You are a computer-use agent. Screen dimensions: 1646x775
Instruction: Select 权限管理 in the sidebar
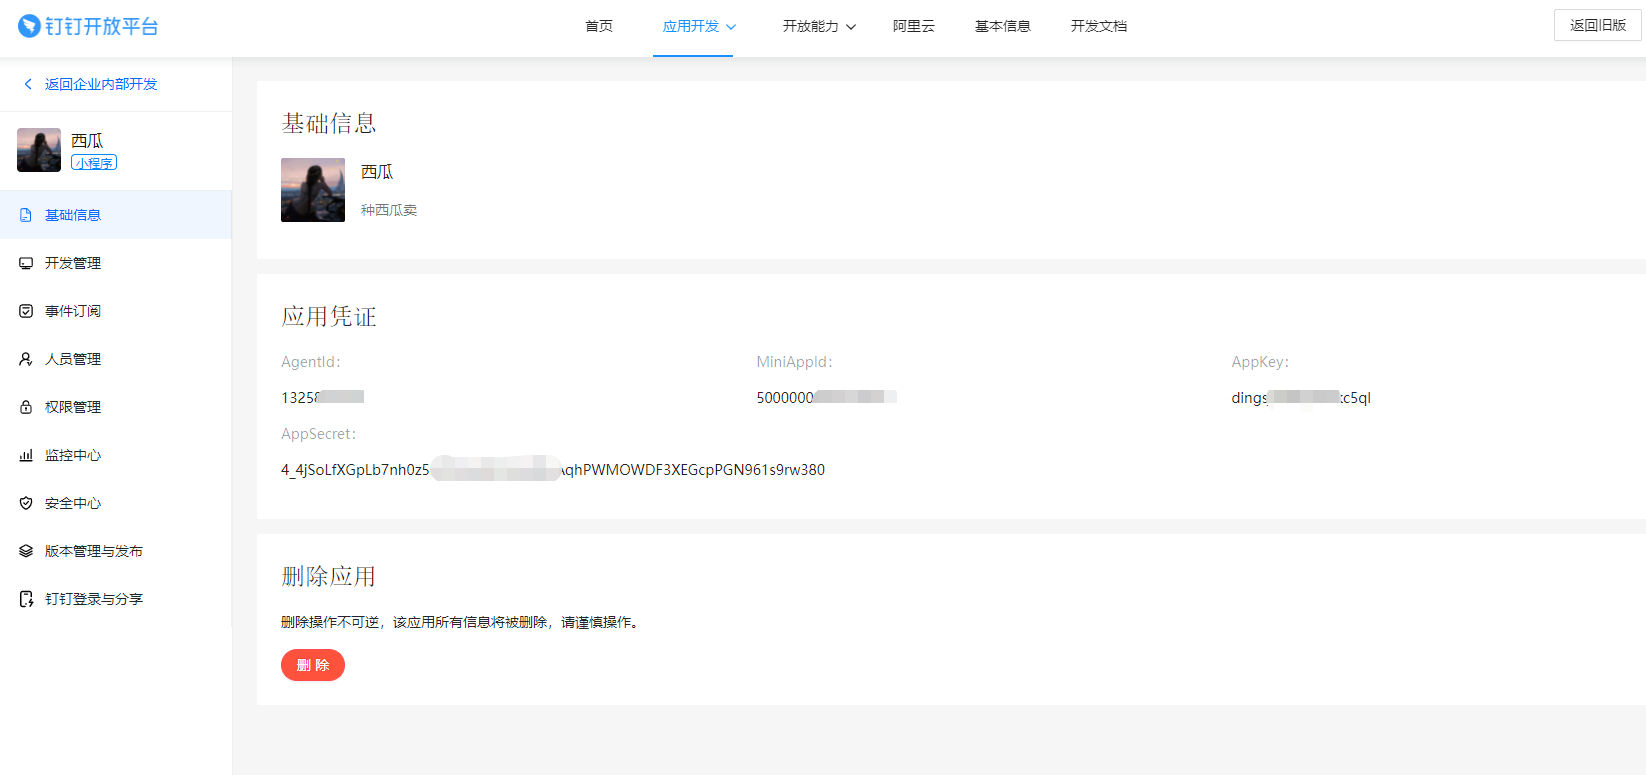click(116, 407)
